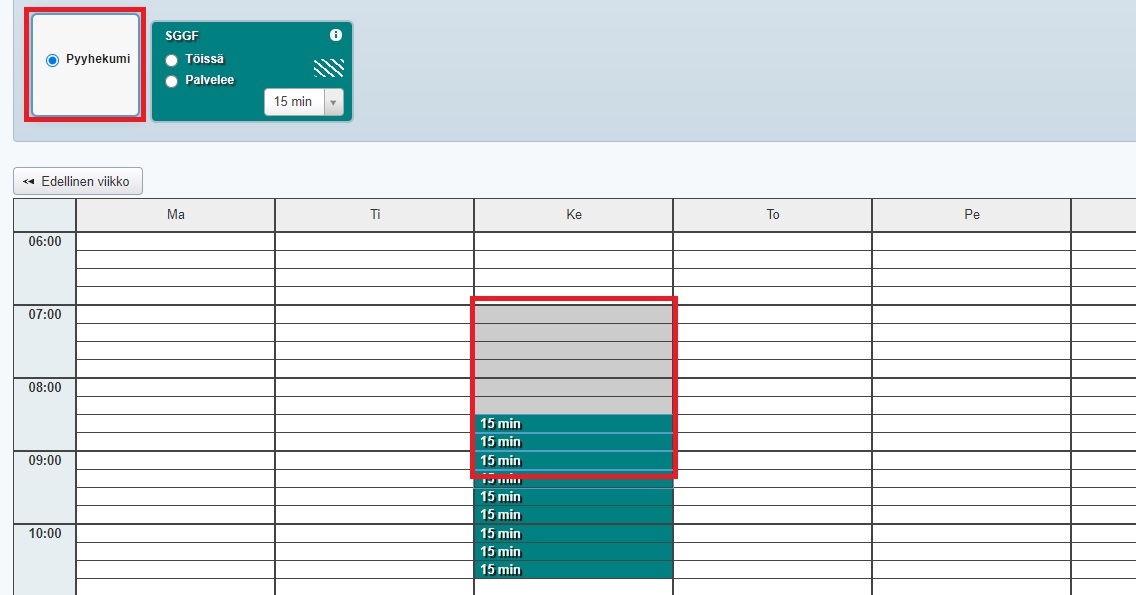Viewport: 1136px width, 595px height.
Task: Click the teal 15 min slot at Wednesday 10:00
Action: point(573,534)
